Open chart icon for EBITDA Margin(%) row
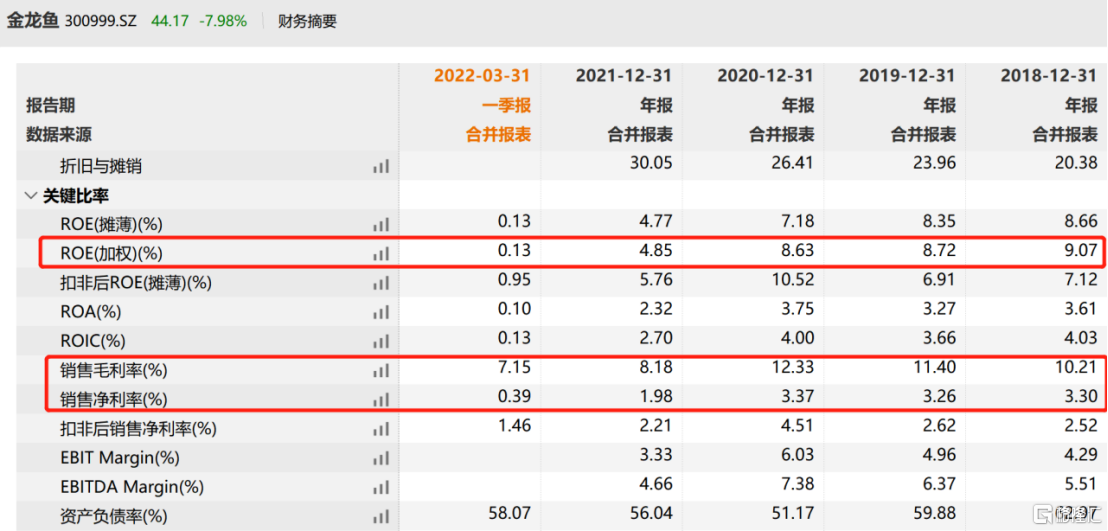The image size is (1108, 531). pos(381,487)
